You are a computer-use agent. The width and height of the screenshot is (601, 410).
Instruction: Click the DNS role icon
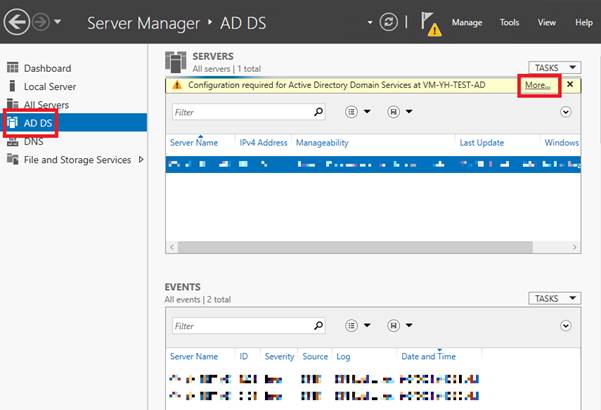click(12, 141)
